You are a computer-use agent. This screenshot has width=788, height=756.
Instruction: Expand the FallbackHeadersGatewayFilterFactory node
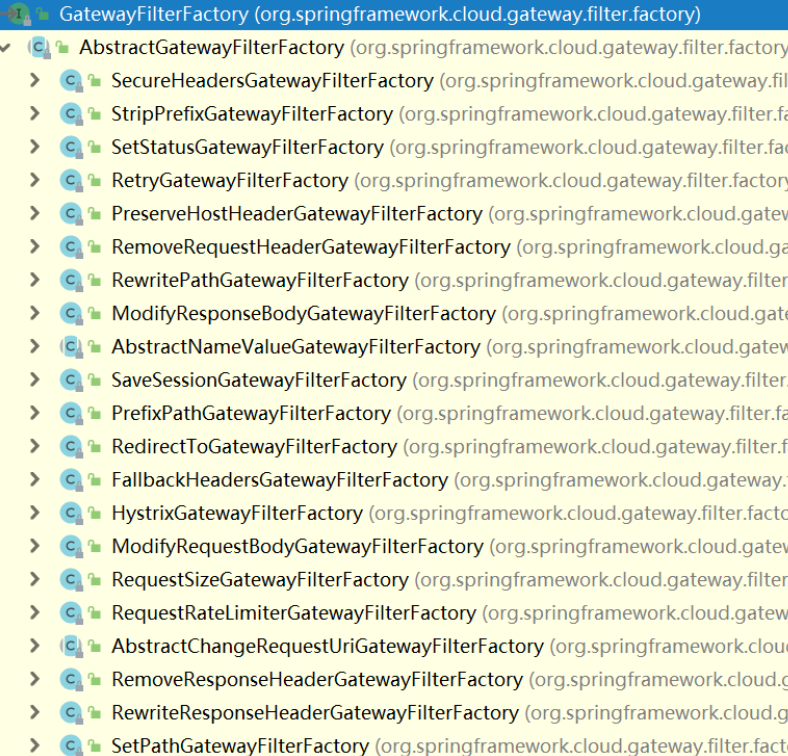[35, 480]
